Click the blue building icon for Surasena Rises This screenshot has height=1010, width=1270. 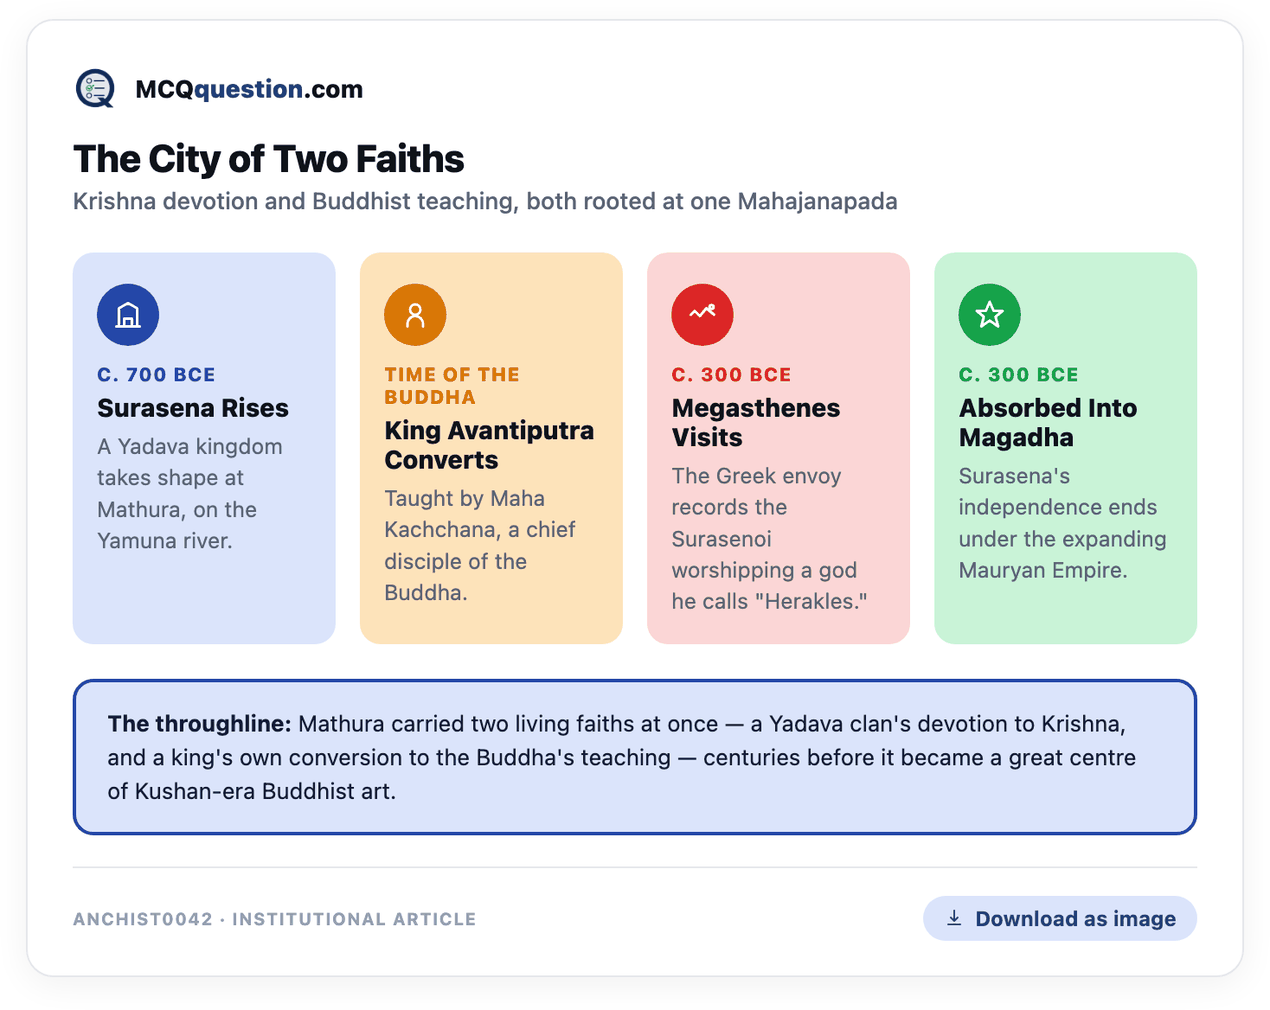click(x=128, y=315)
